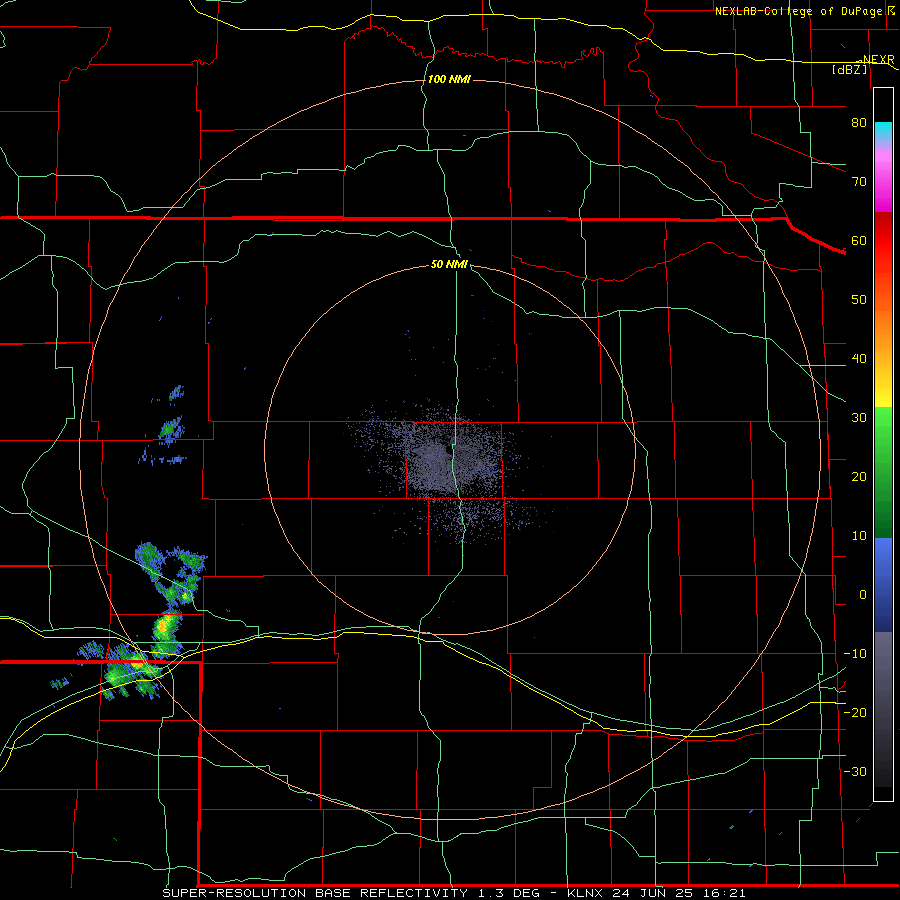Click the -10 value on the dBZ scale
900x900 pixels.
[855, 654]
